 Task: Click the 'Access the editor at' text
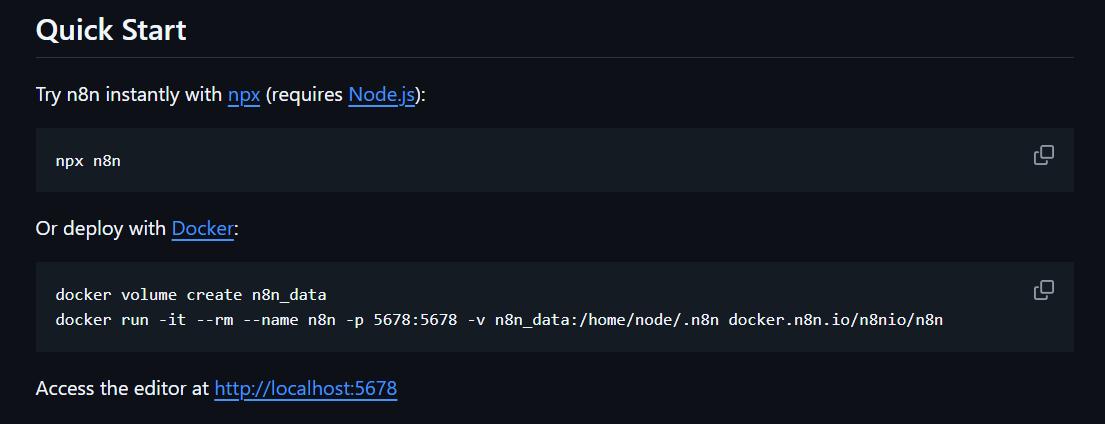(122, 388)
